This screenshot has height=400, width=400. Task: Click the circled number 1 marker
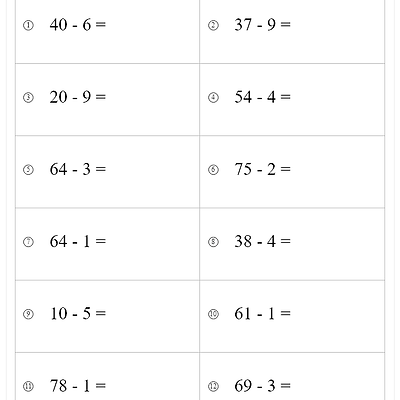coord(28,25)
